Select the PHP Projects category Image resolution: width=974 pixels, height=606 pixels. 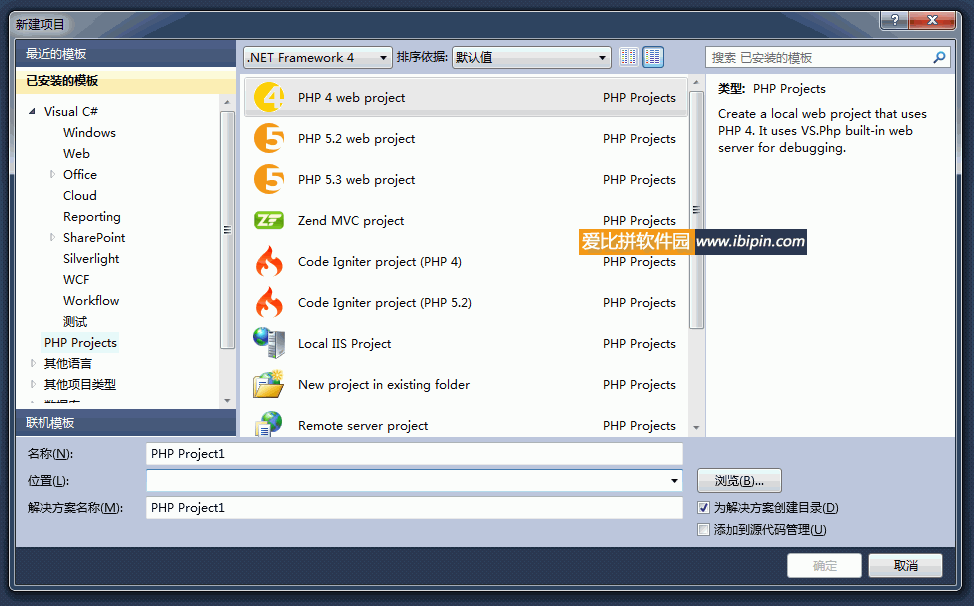pos(80,343)
